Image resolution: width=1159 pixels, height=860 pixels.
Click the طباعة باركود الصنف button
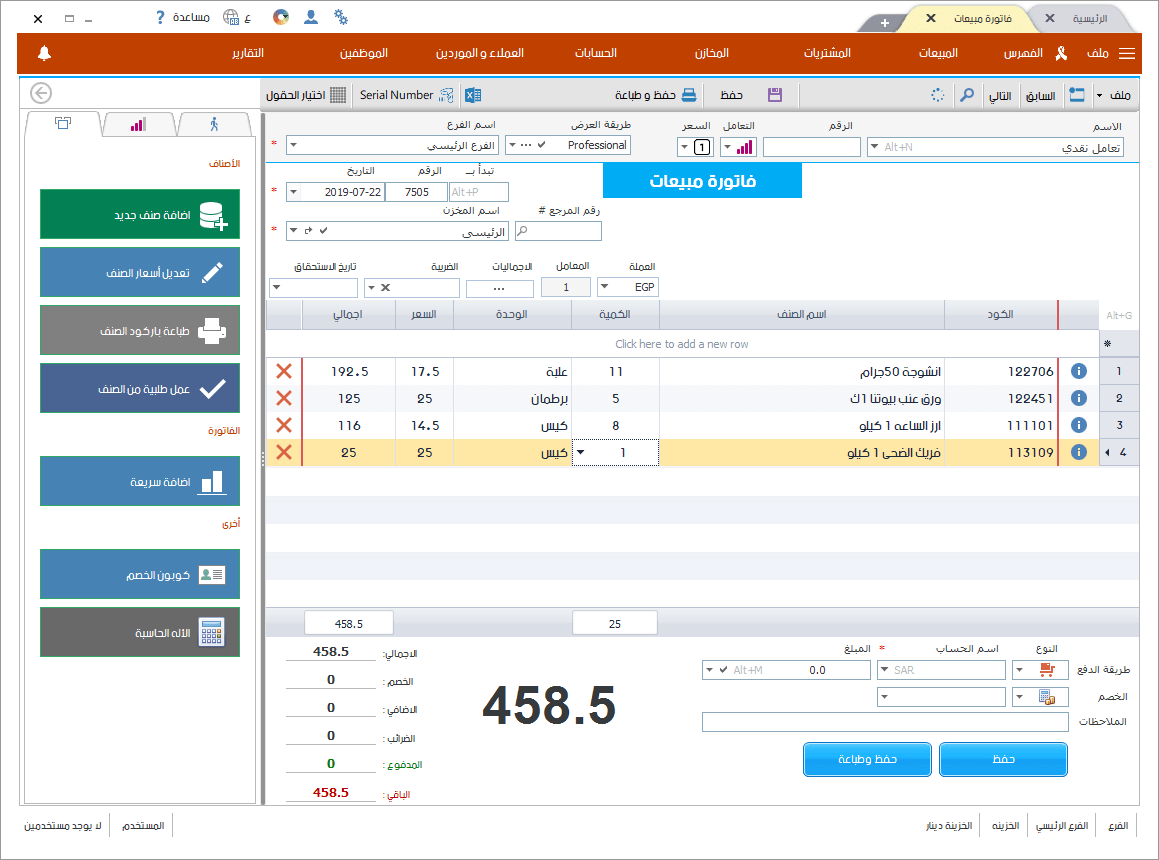point(140,331)
